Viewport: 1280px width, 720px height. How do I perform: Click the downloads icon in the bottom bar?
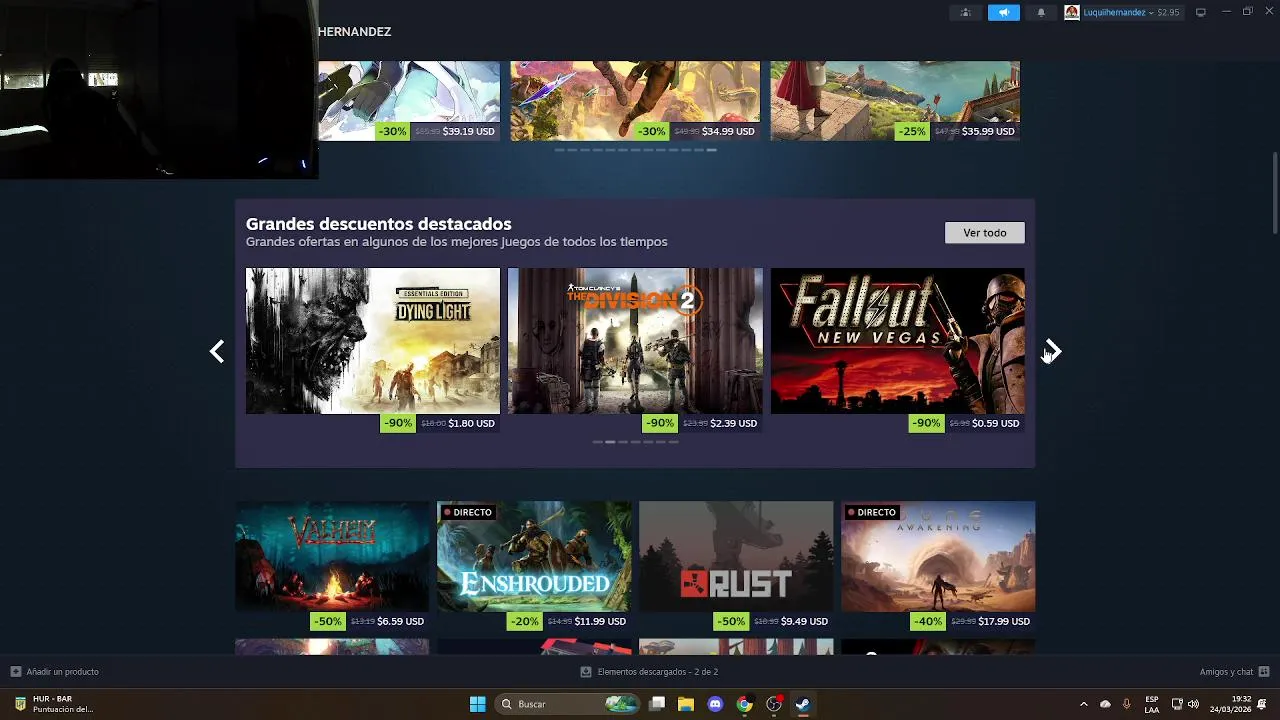coord(586,672)
